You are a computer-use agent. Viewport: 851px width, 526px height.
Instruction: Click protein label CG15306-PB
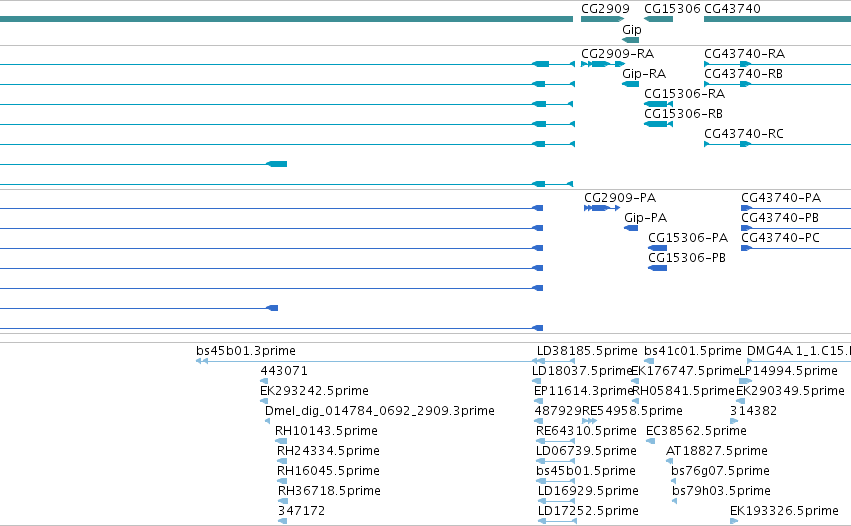coord(687,258)
